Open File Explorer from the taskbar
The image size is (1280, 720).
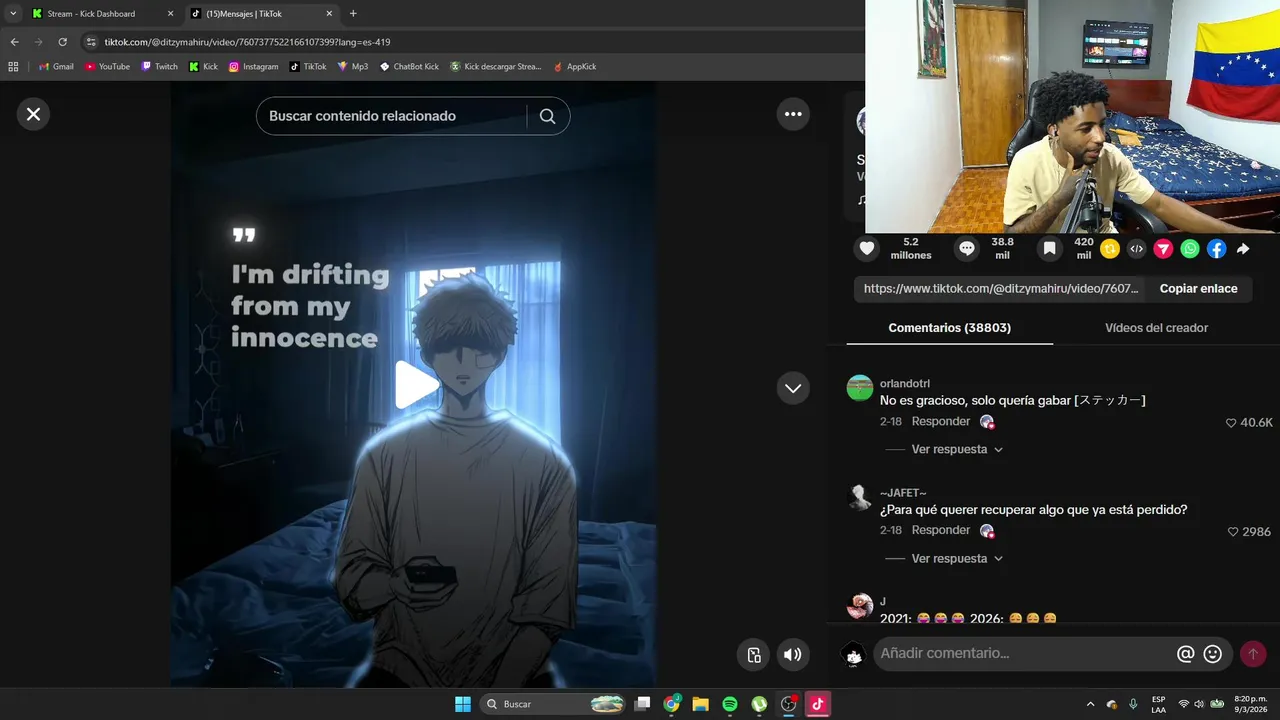tap(700, 704)
